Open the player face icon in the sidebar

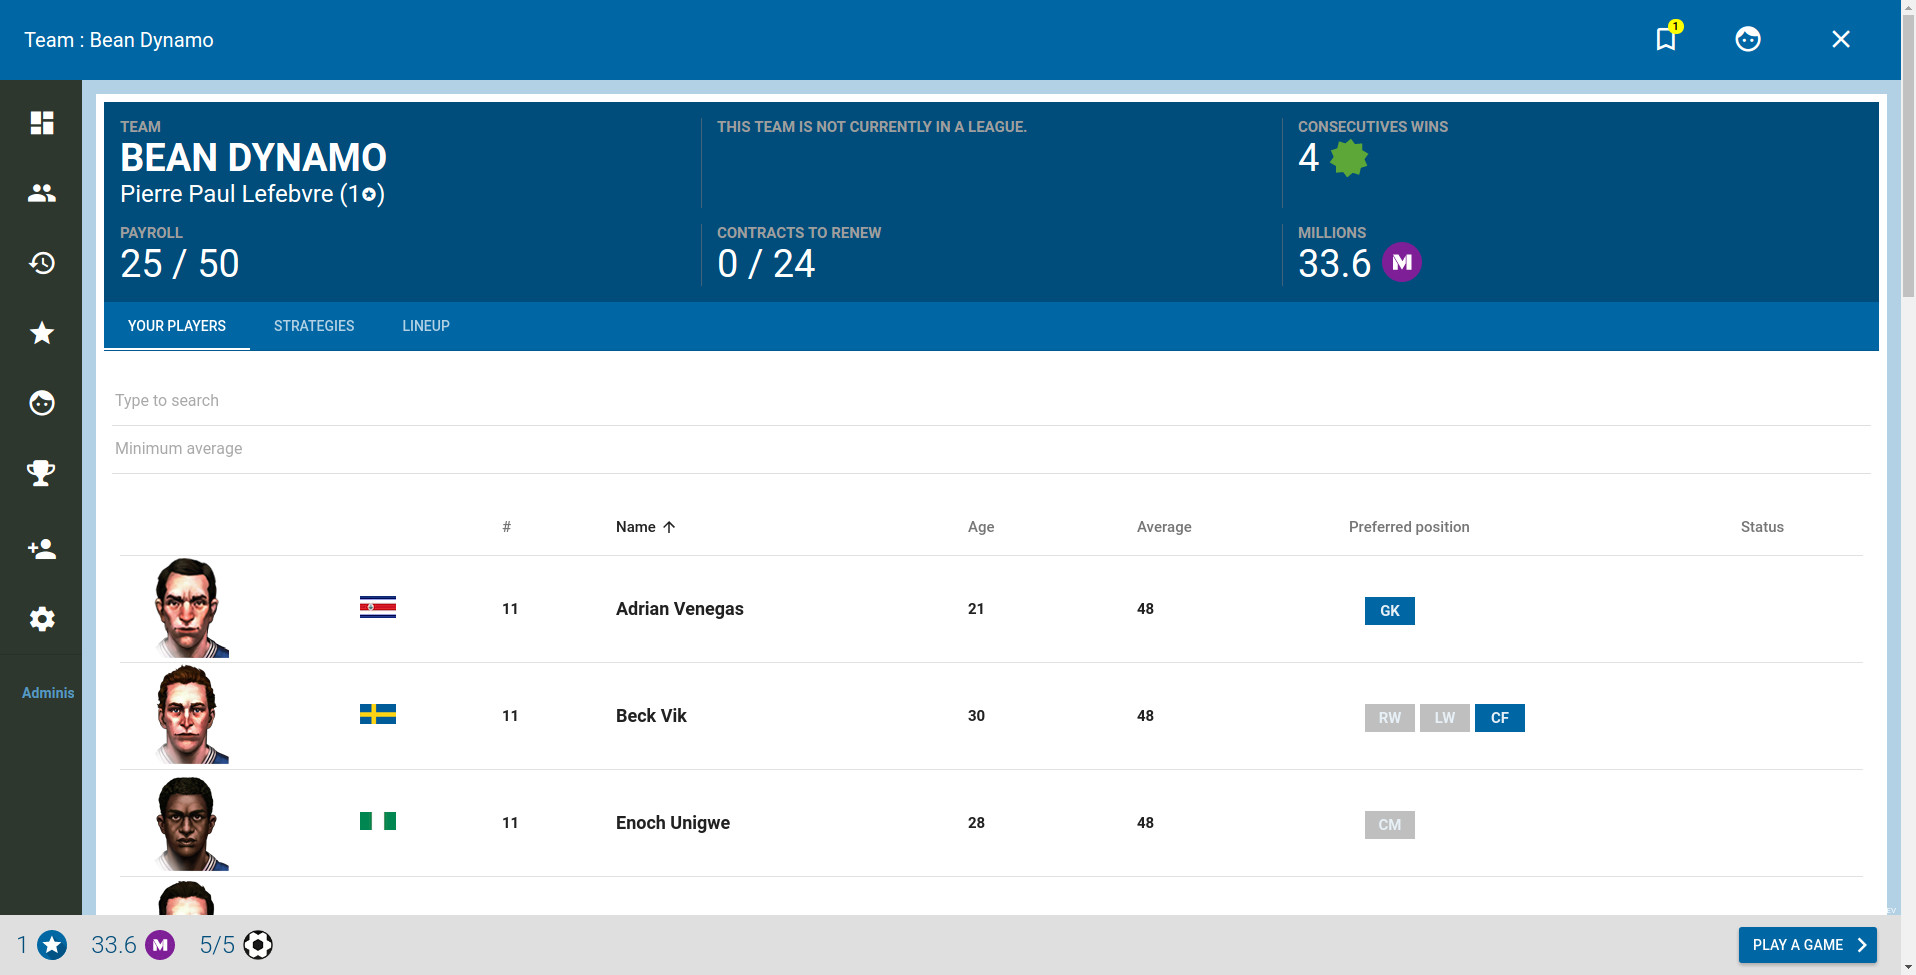pyautogui.click(x=41, y=403)
